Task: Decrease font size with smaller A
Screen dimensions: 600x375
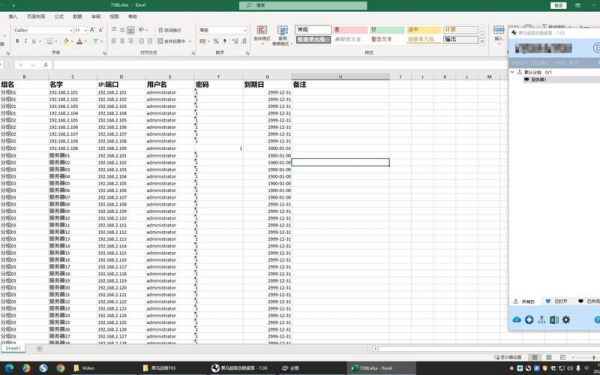Action: (x=101, y=30)
